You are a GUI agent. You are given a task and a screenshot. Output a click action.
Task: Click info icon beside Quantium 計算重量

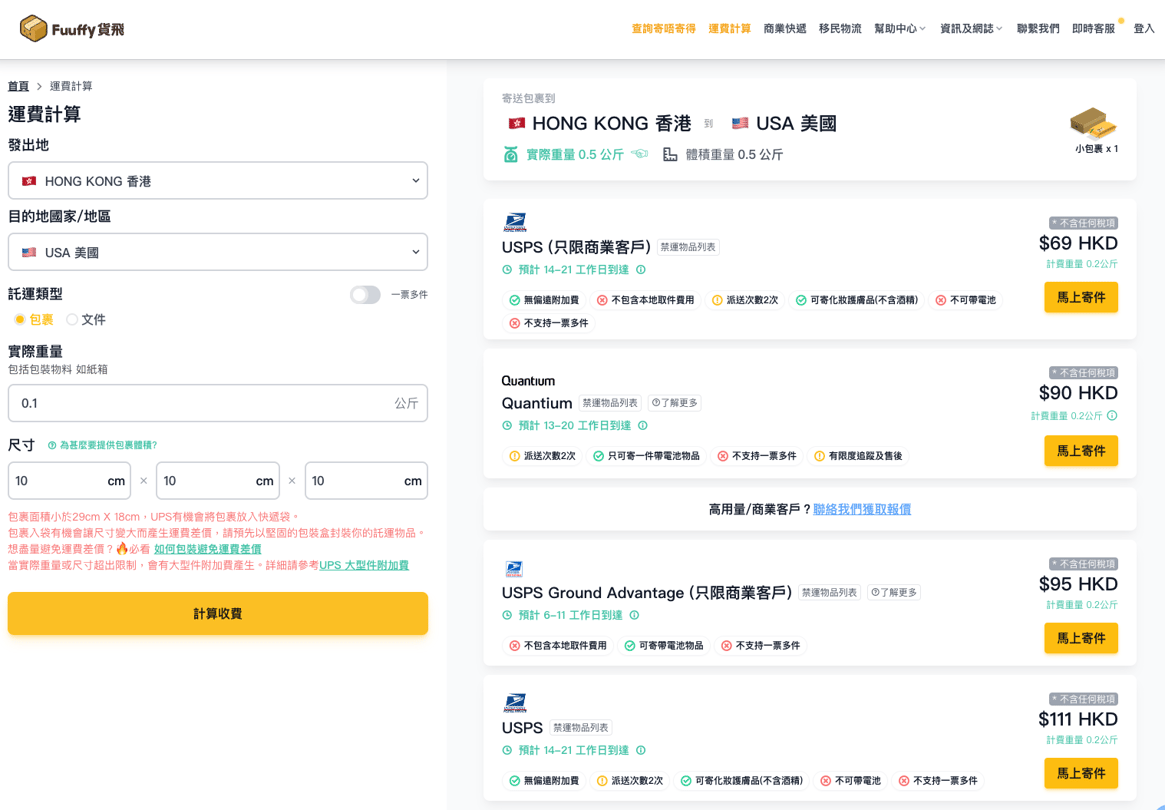pos(1112,416)
